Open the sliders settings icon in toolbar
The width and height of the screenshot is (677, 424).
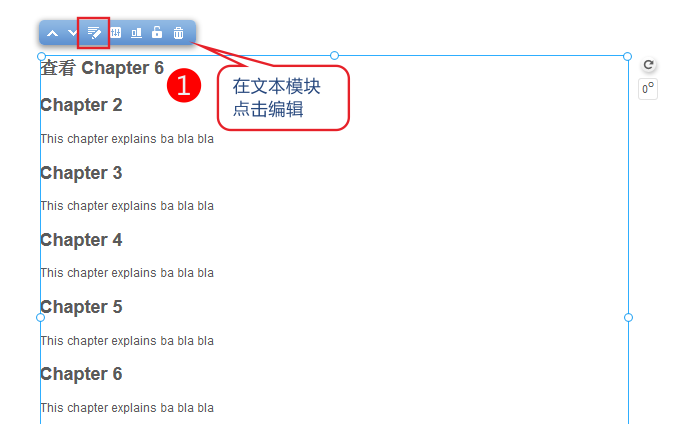(116, 32)
